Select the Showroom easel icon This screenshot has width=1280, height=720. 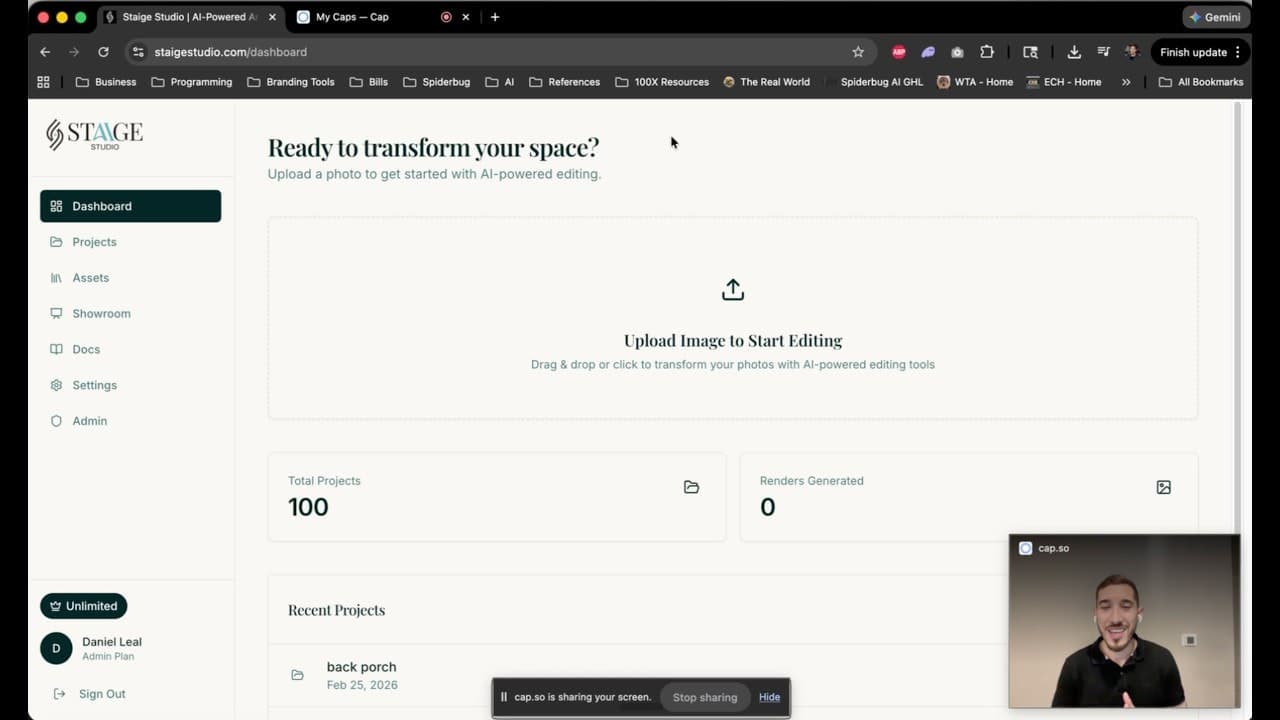(x=57, y=313)
